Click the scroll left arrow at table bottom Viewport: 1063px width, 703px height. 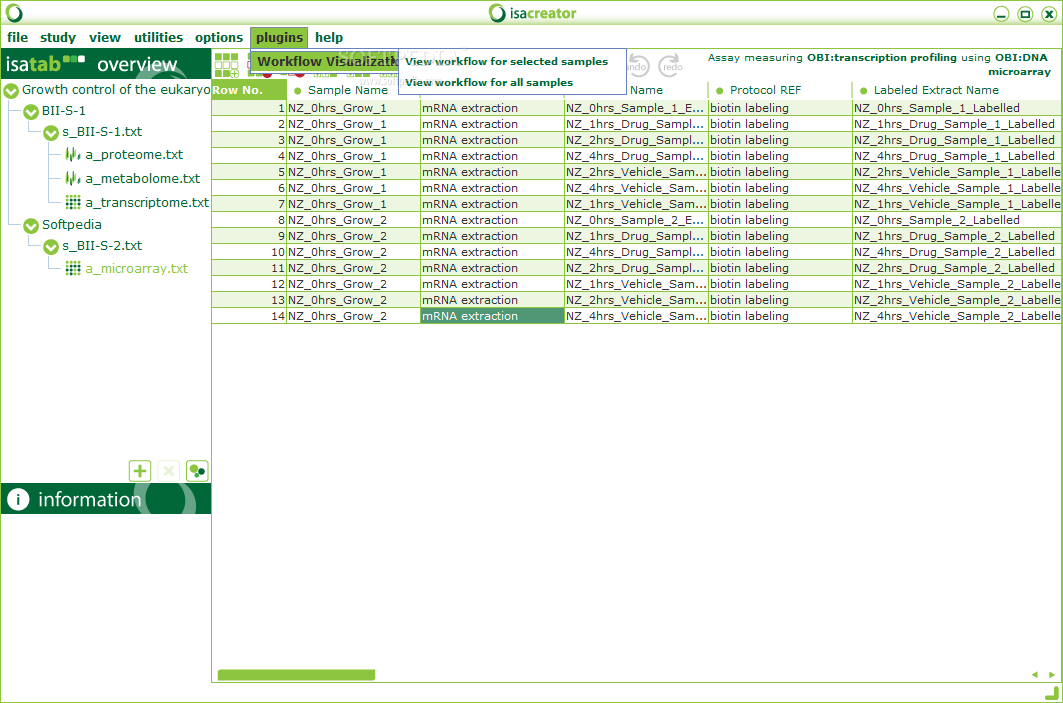[1035, 675]
